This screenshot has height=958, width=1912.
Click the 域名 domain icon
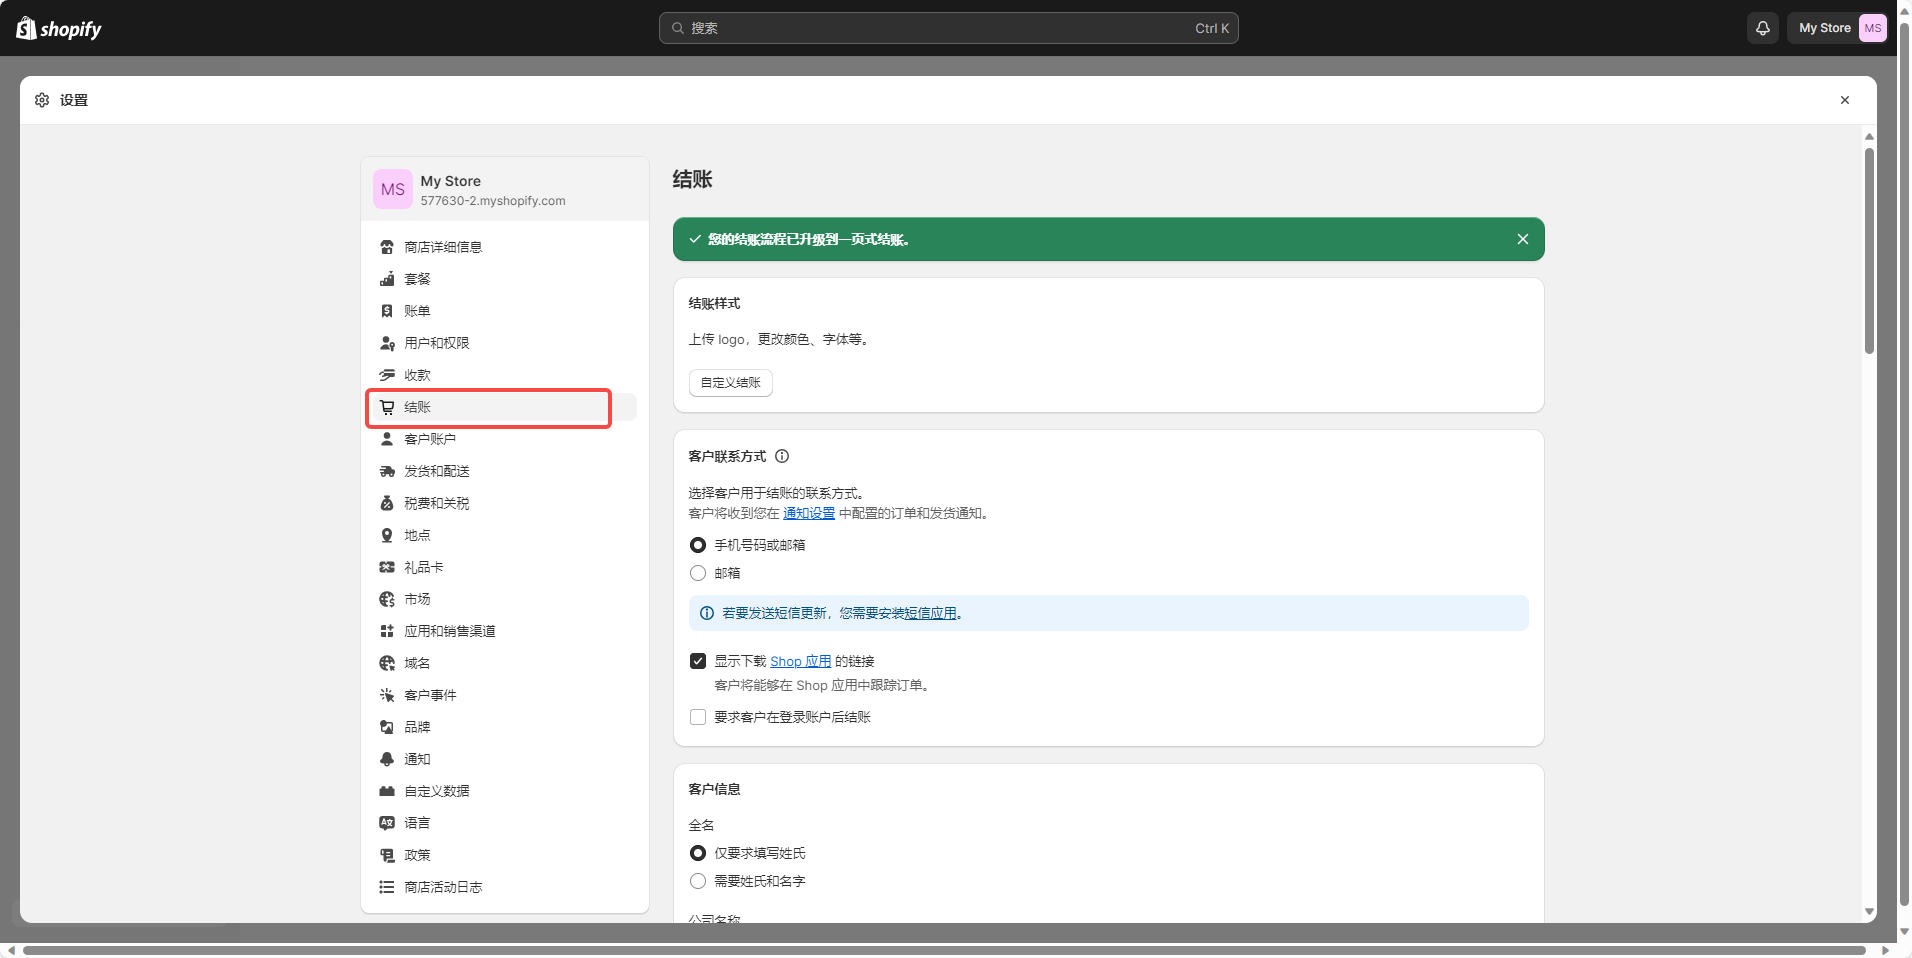[387, 663]
